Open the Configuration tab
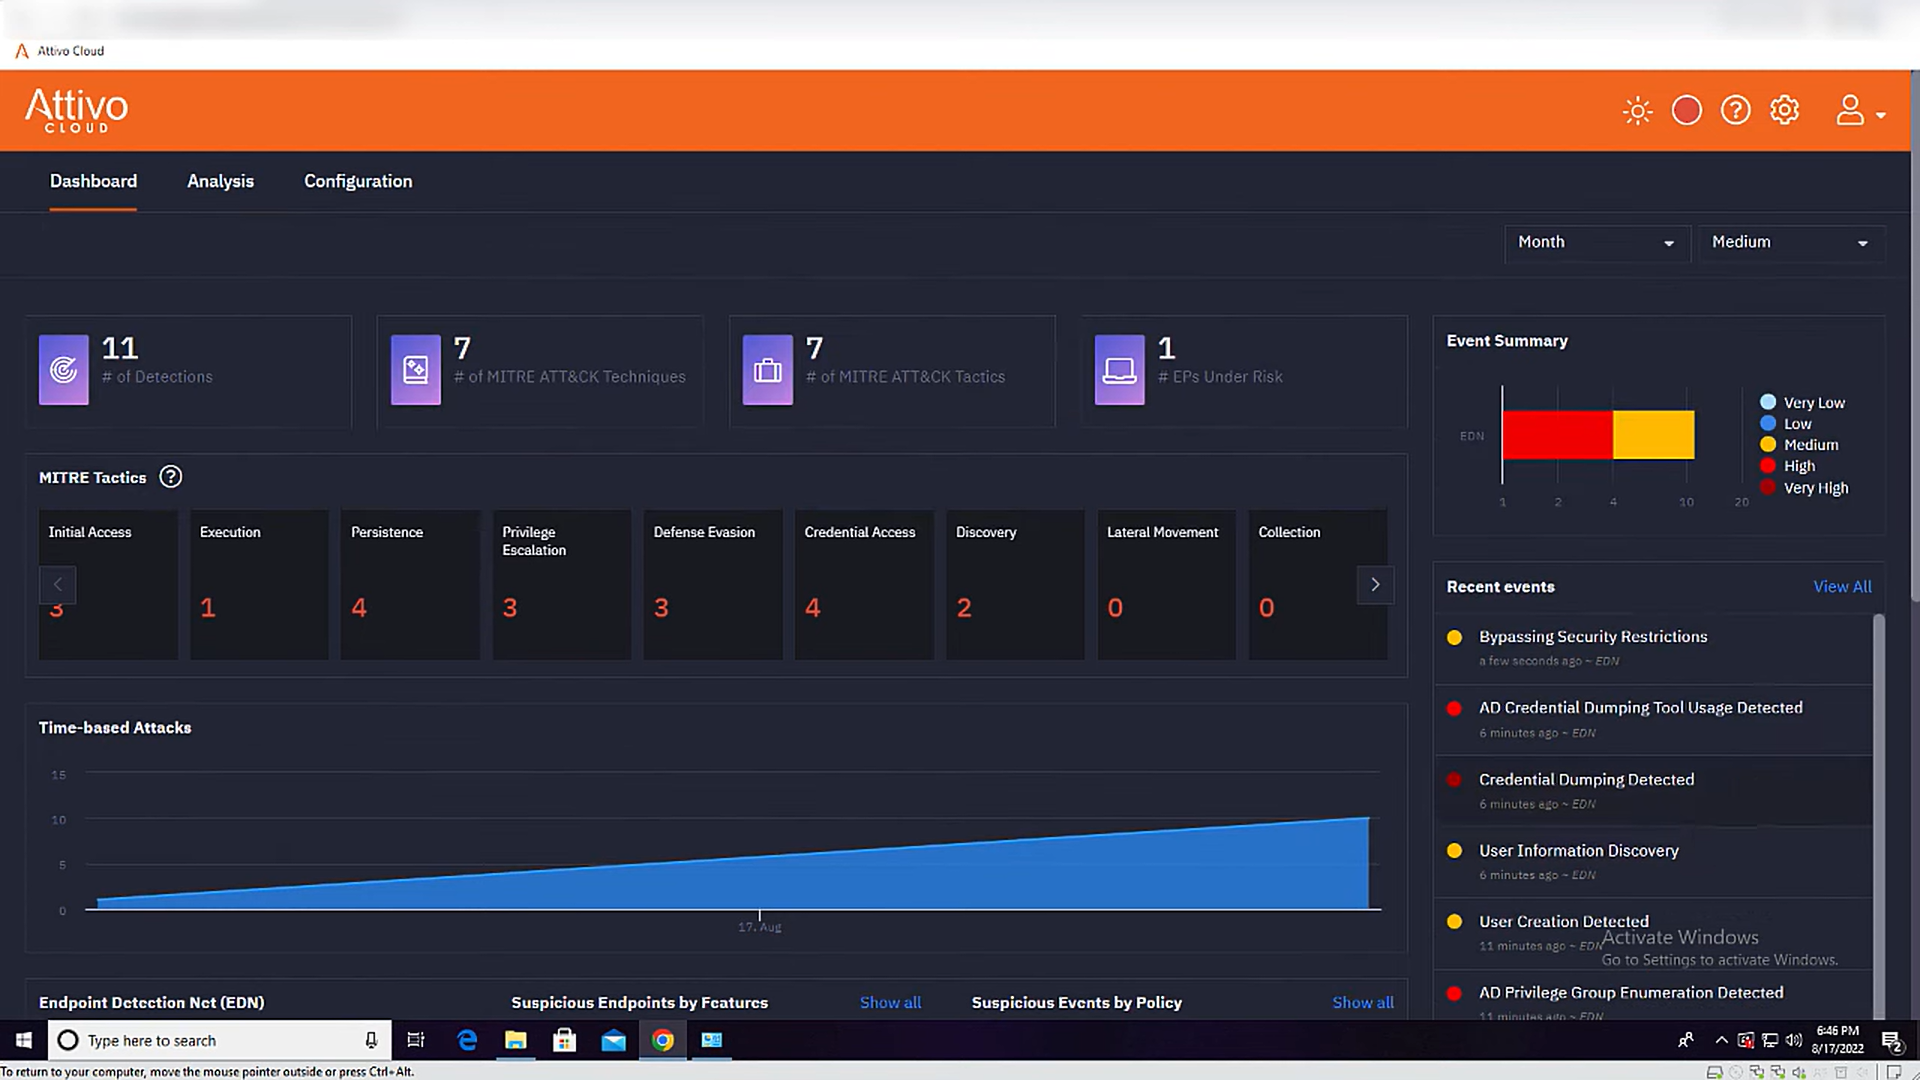1920x1080 pixels. pyautogui.click(x=358, y=181)
